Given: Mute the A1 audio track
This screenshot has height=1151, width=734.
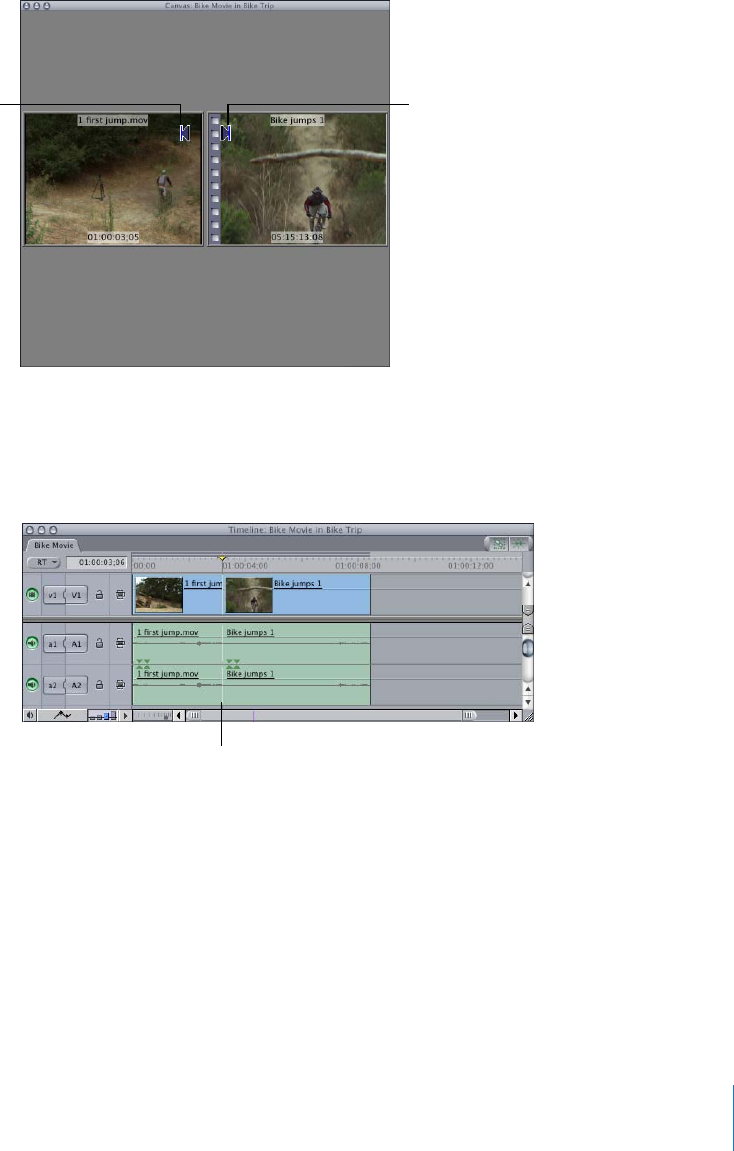Looking at the screenshot, I should 32,644.
